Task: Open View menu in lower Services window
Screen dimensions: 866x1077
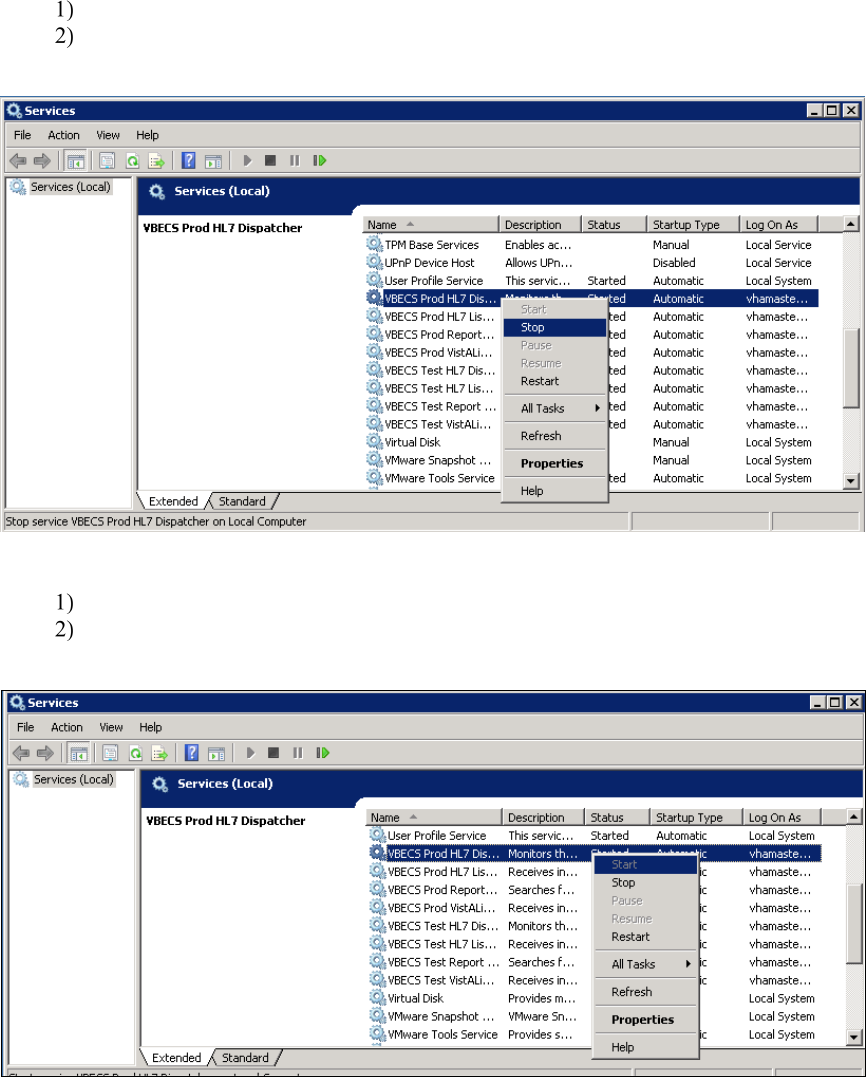Action: pos(111,727)
